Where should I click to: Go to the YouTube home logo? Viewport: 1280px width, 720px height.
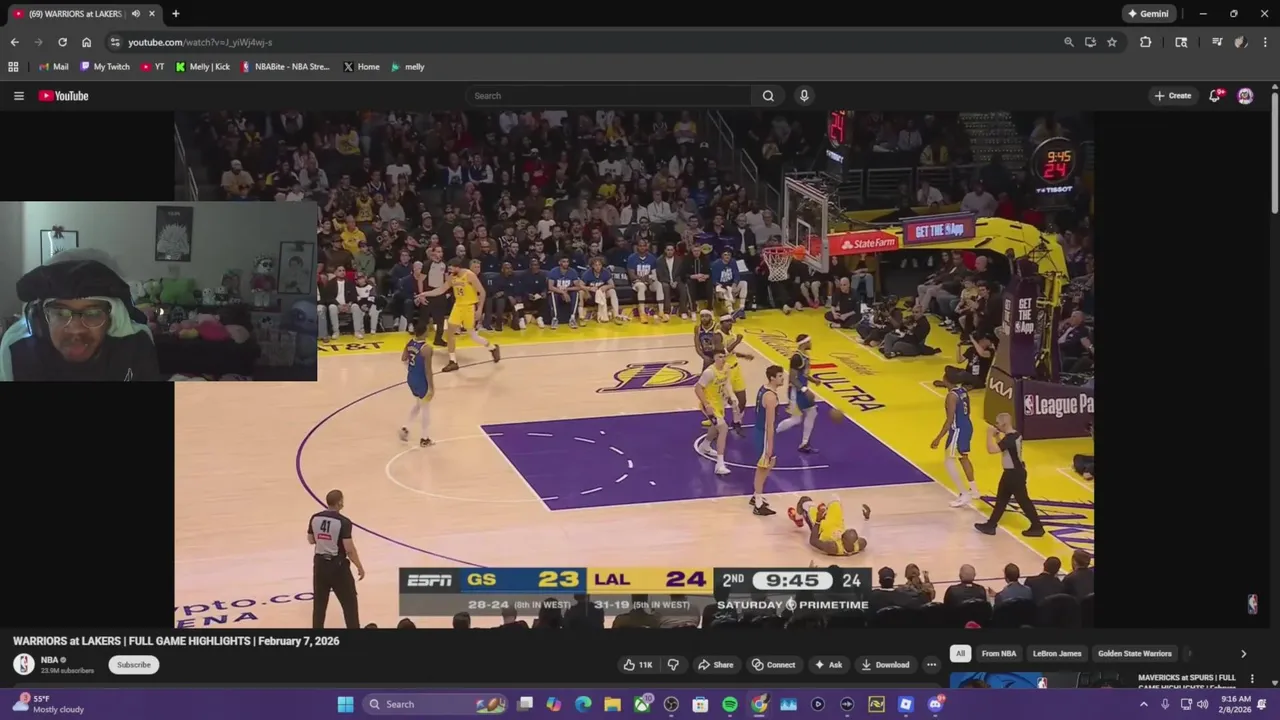pos(64,96)
